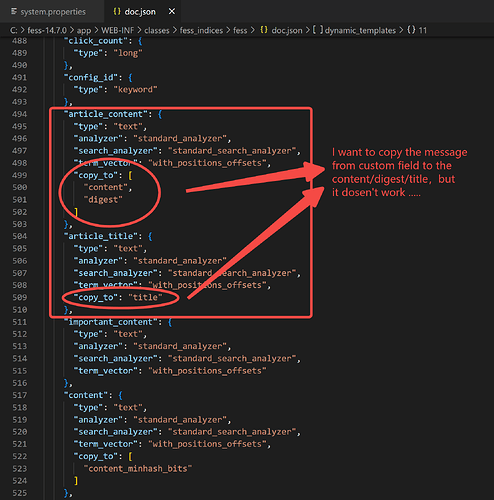The width and height of the screenshot is (494, 500).
Task: Open WEB-INF breadcrumb segment
Action: pyautogui.click(x=118, y=31)
